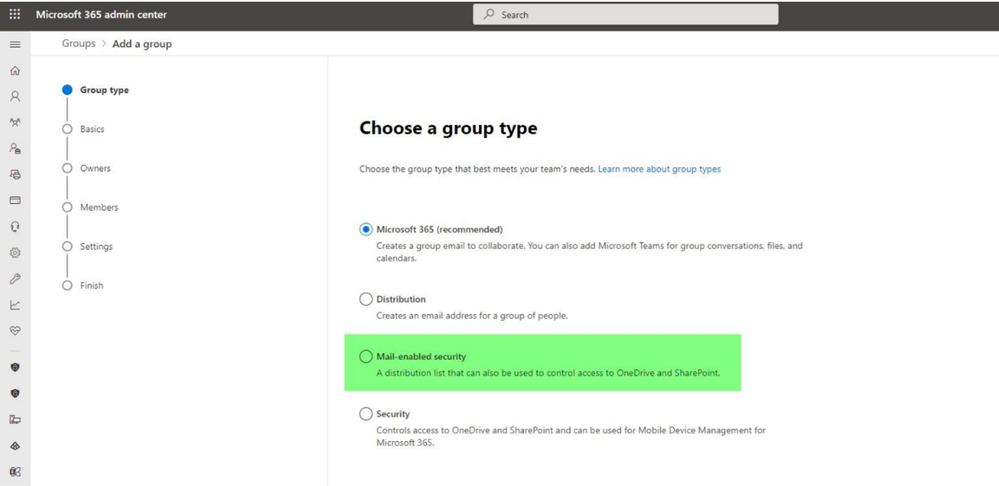Image resolution: width=999 pixels, height=486 pixels.
Task: Click 'Creates a group email to collaborate' description
Action: pyautogui.click(x=589, y=252)
